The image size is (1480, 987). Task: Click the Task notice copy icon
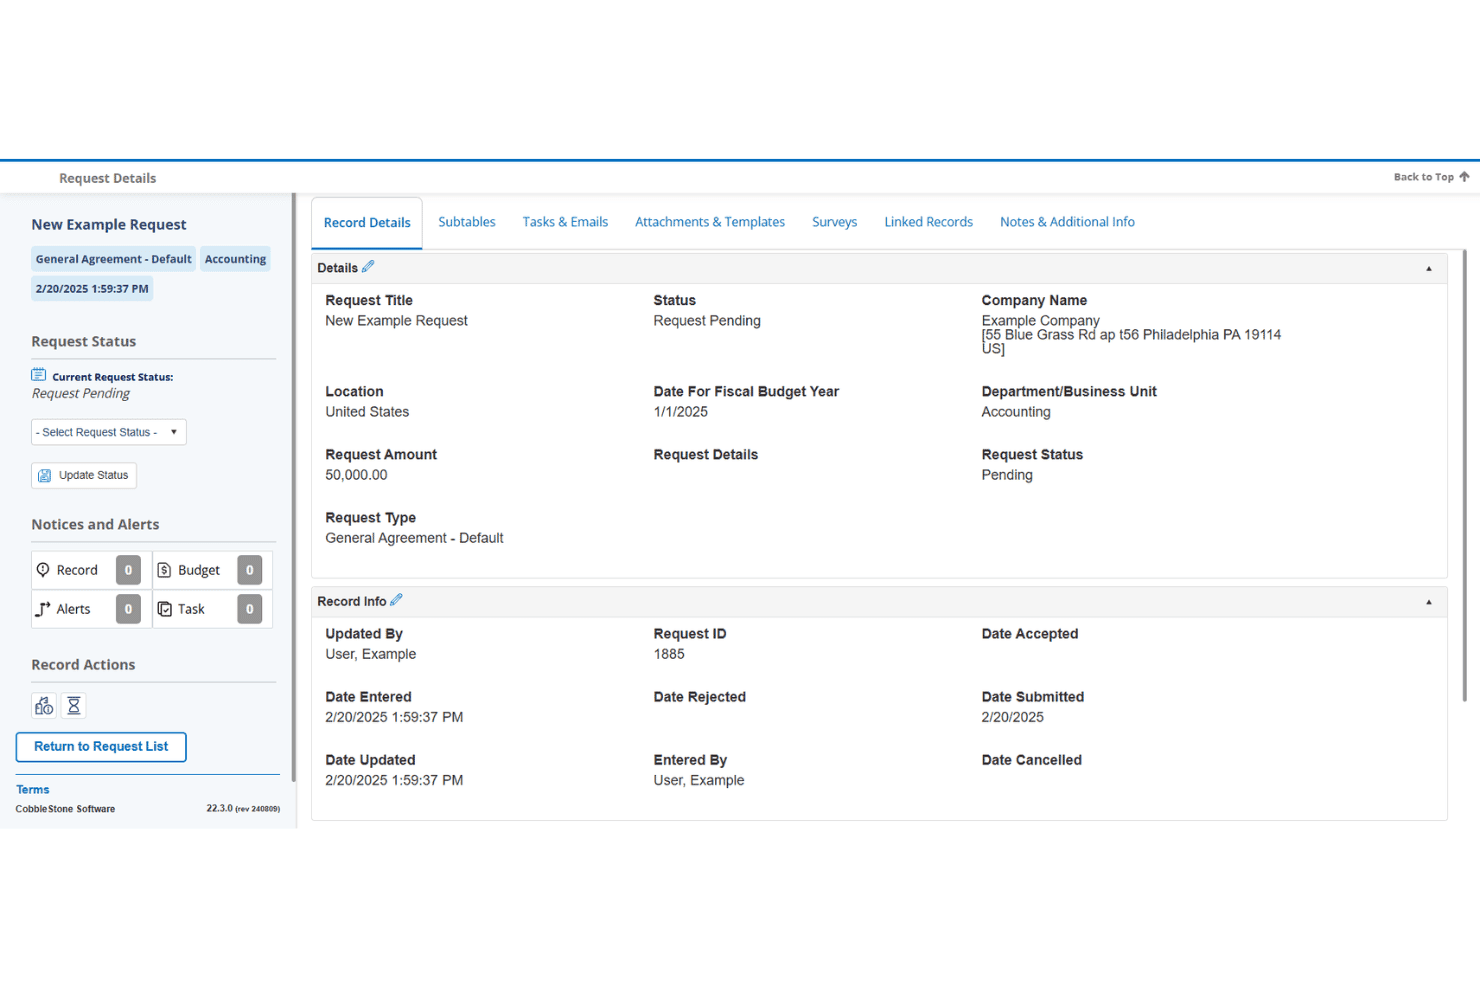point(165,609)
